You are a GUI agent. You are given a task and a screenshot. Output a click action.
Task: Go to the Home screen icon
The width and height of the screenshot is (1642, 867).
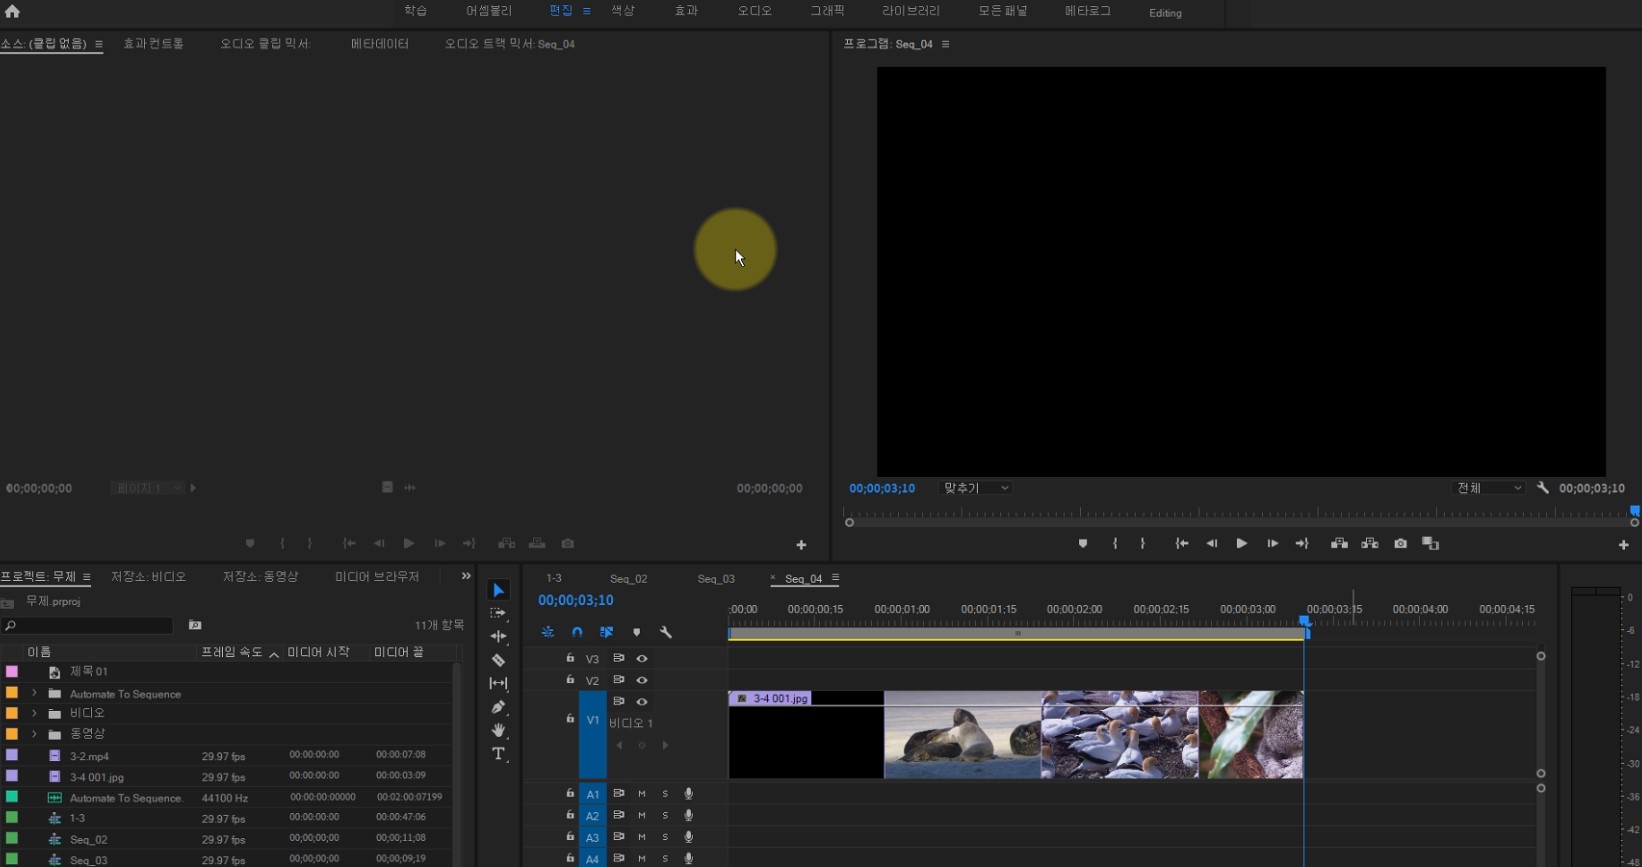pos(12,12)
